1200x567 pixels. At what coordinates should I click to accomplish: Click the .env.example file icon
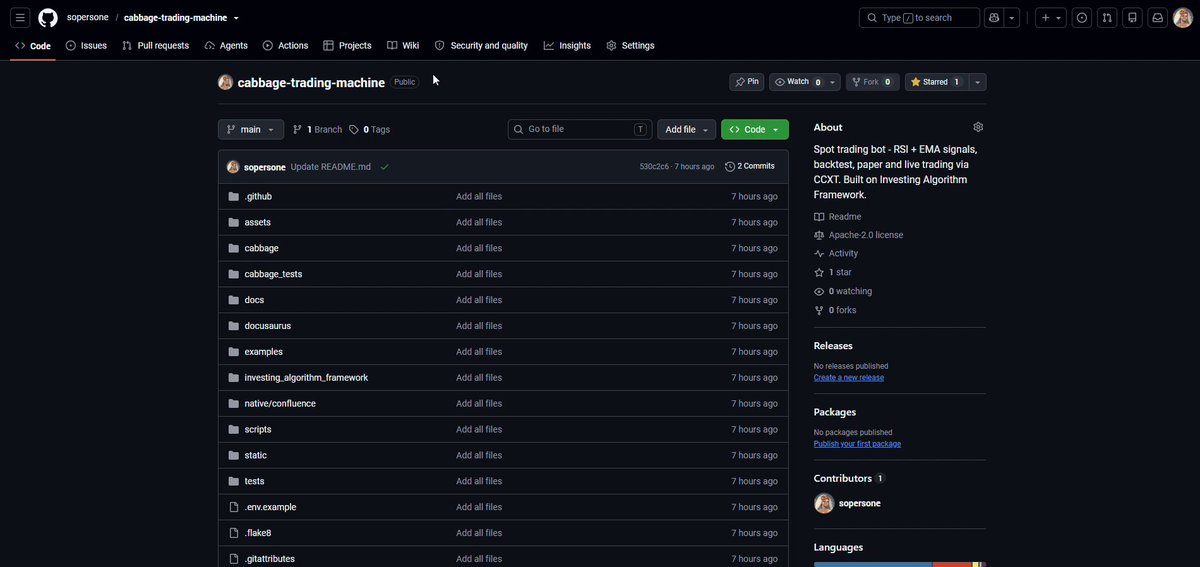(234, 507)
